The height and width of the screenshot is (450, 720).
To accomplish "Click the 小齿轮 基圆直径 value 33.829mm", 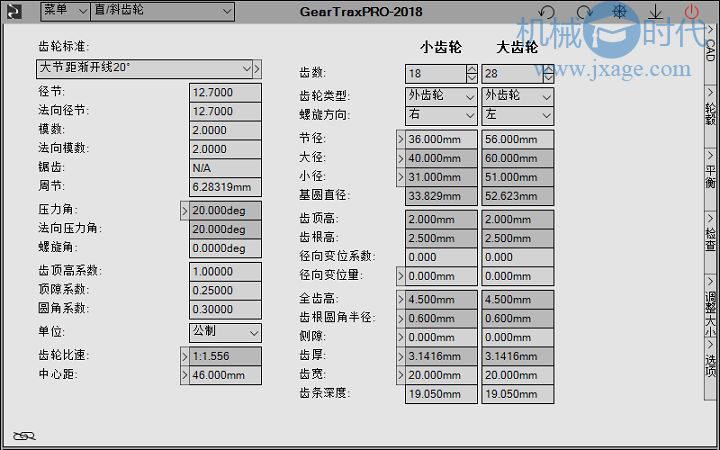I will tap(441, 196).
